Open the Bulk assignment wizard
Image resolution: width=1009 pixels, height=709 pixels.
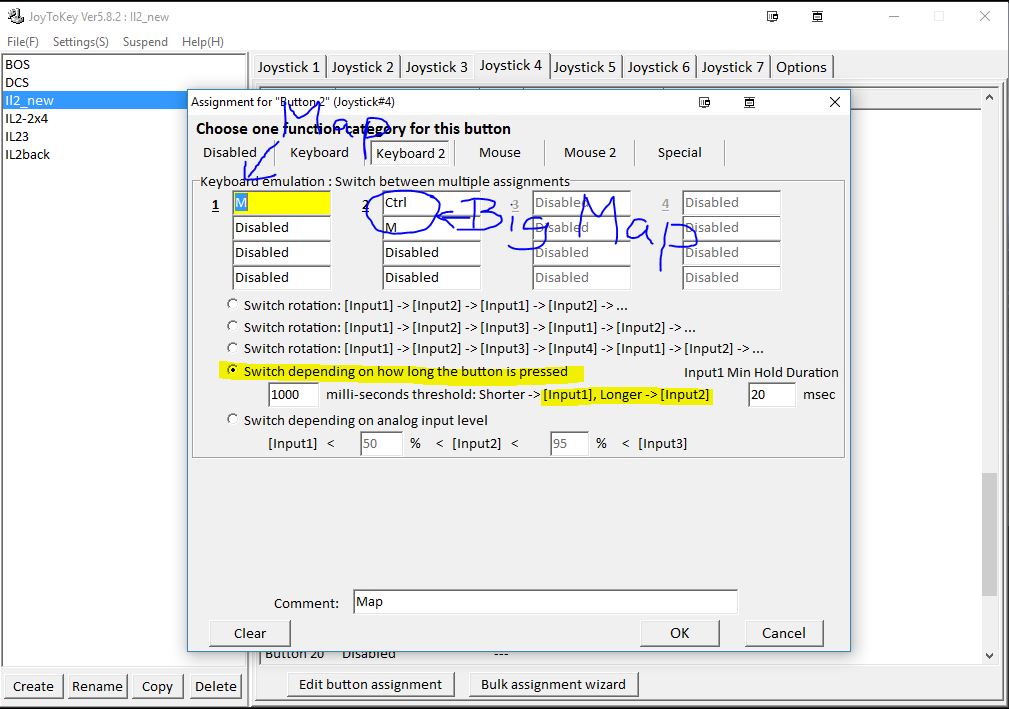pos(553,685)
